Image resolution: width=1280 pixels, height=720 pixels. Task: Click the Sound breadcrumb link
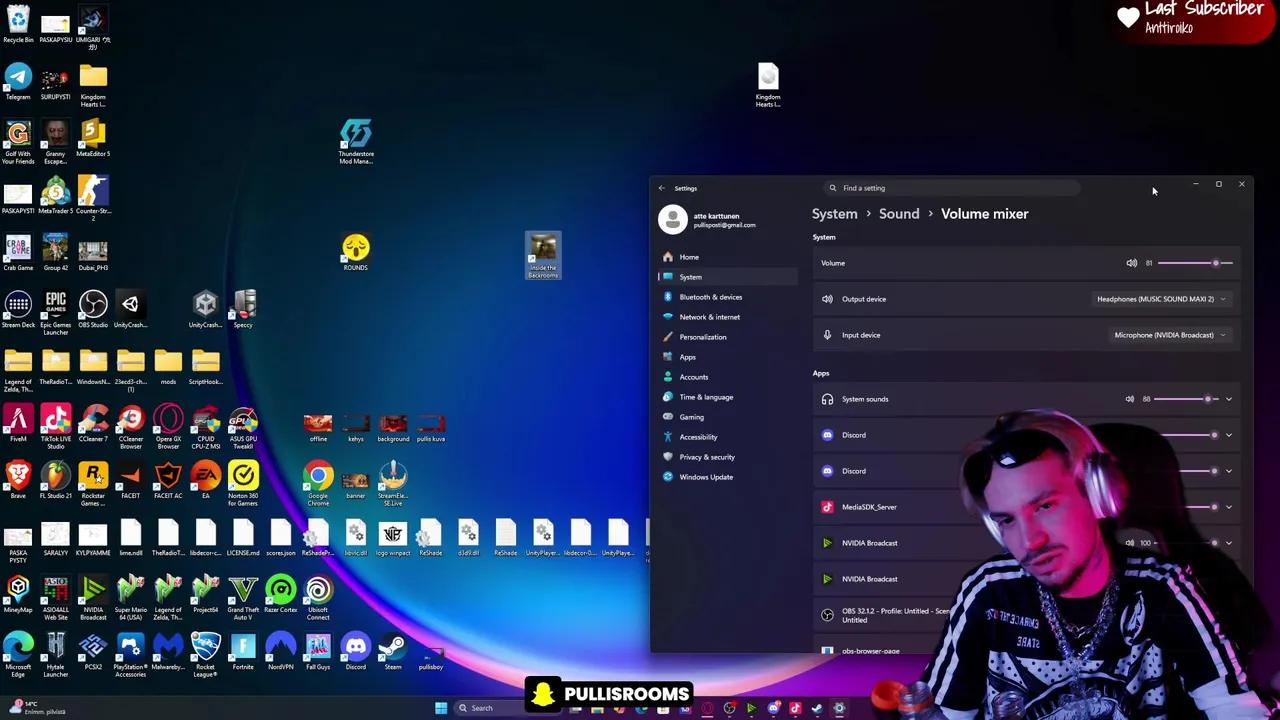[x=899, y=214]
